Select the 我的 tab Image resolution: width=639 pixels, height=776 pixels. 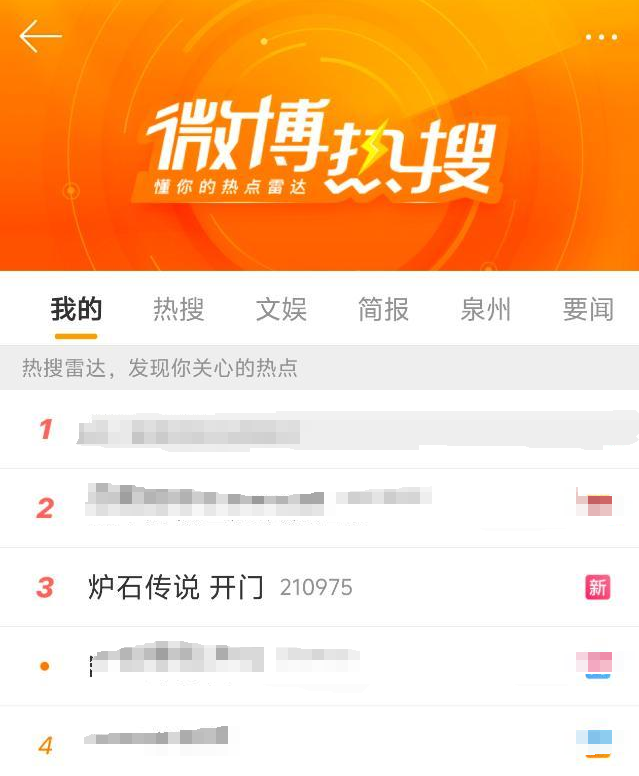coord(76,309)
